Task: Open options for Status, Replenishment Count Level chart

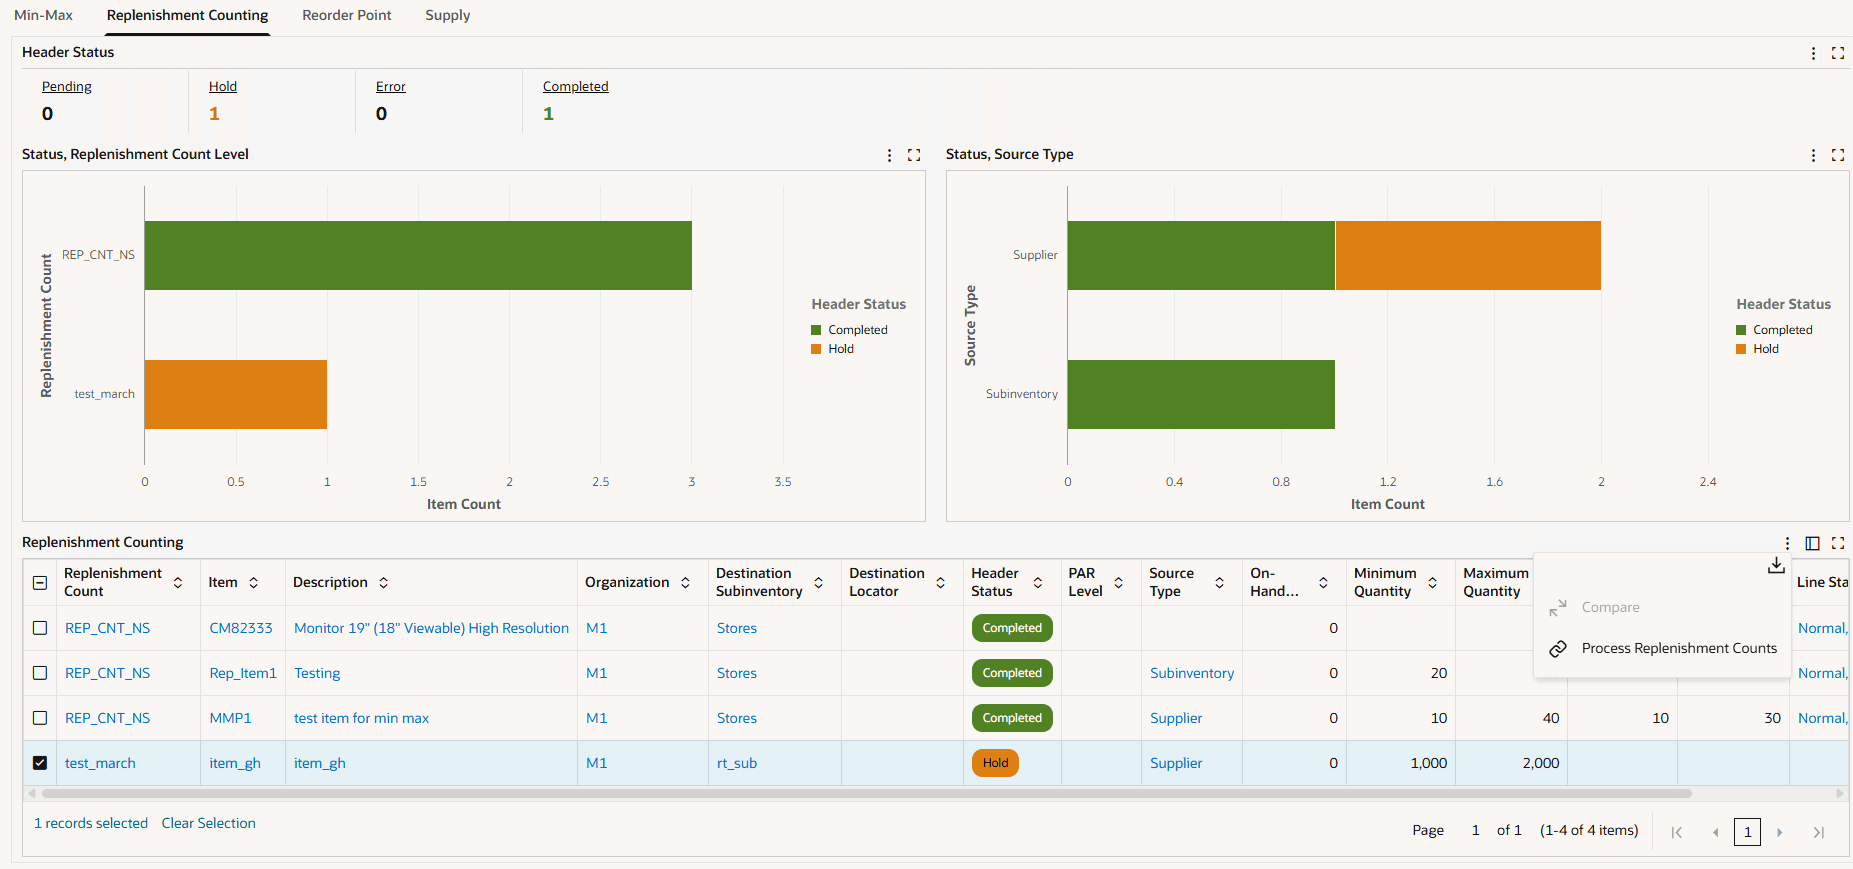Action: (x=890, y=155)
